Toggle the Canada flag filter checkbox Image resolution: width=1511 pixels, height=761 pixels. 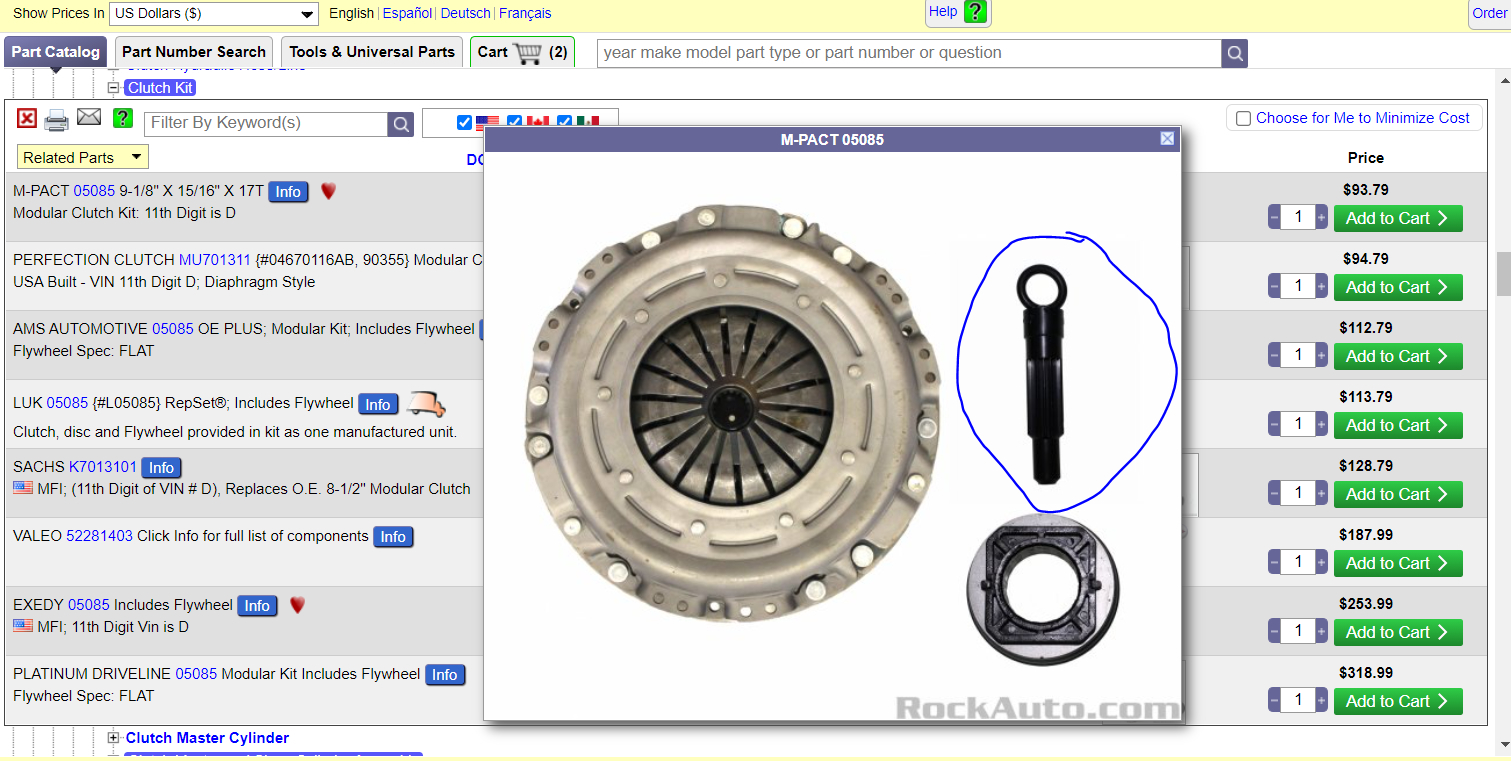point(514,122)
